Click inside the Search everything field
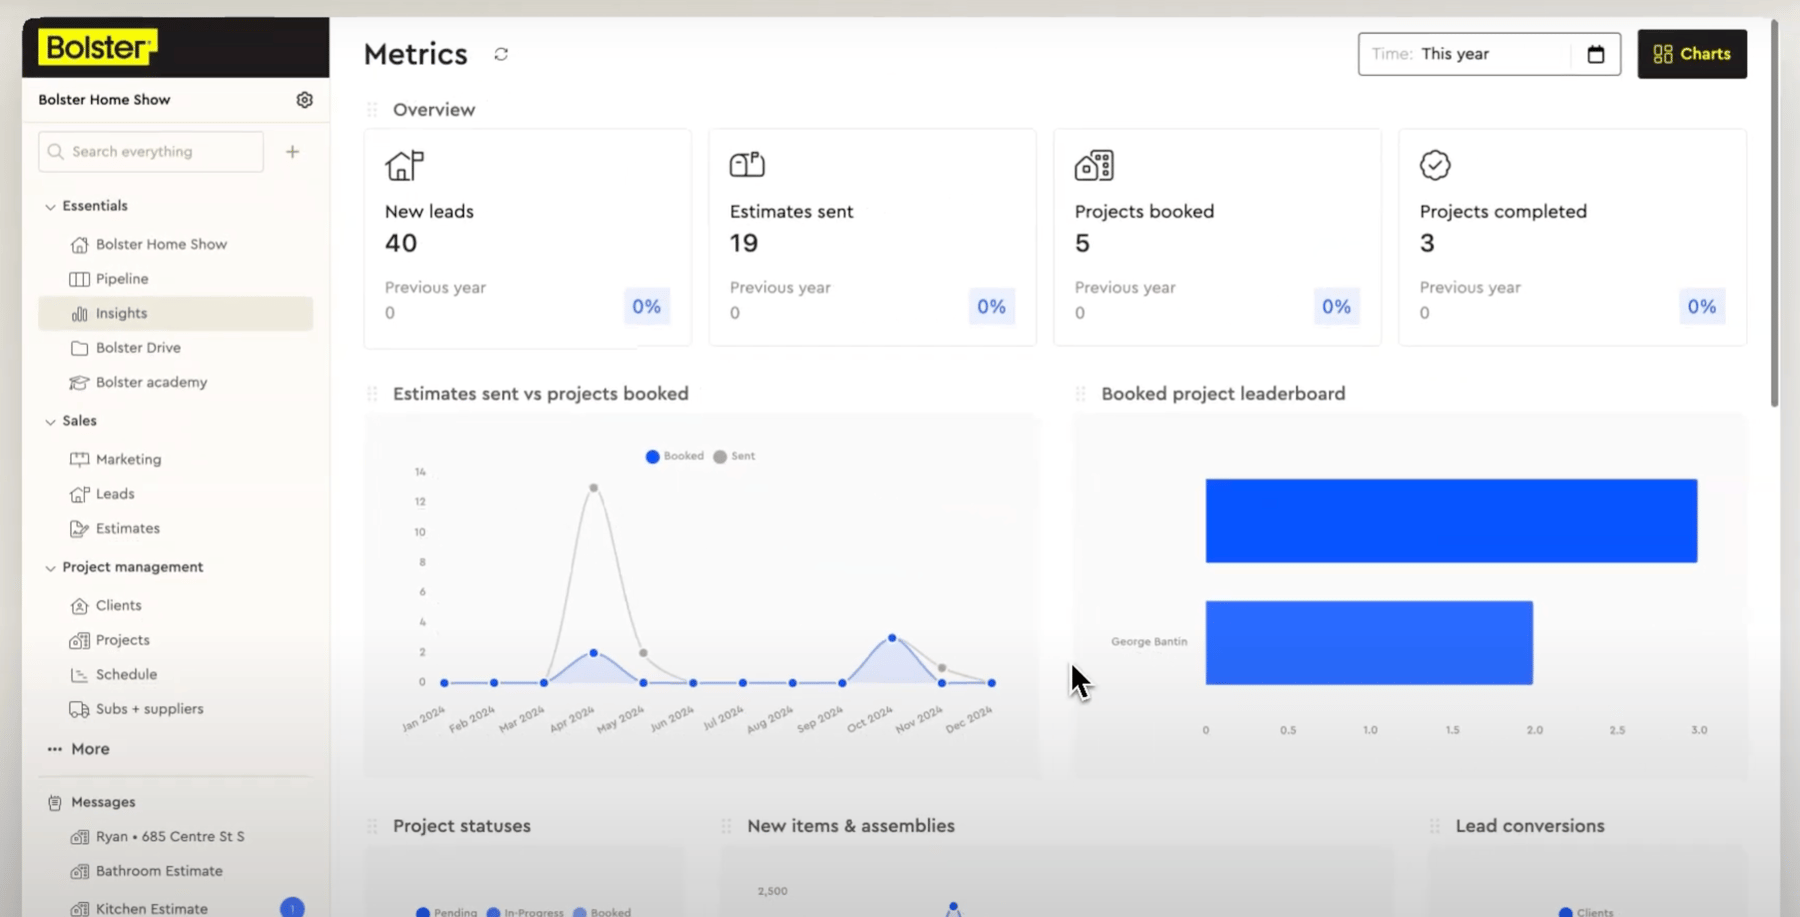The height and width of the screenshot is (917, 1800). [150, 151]
